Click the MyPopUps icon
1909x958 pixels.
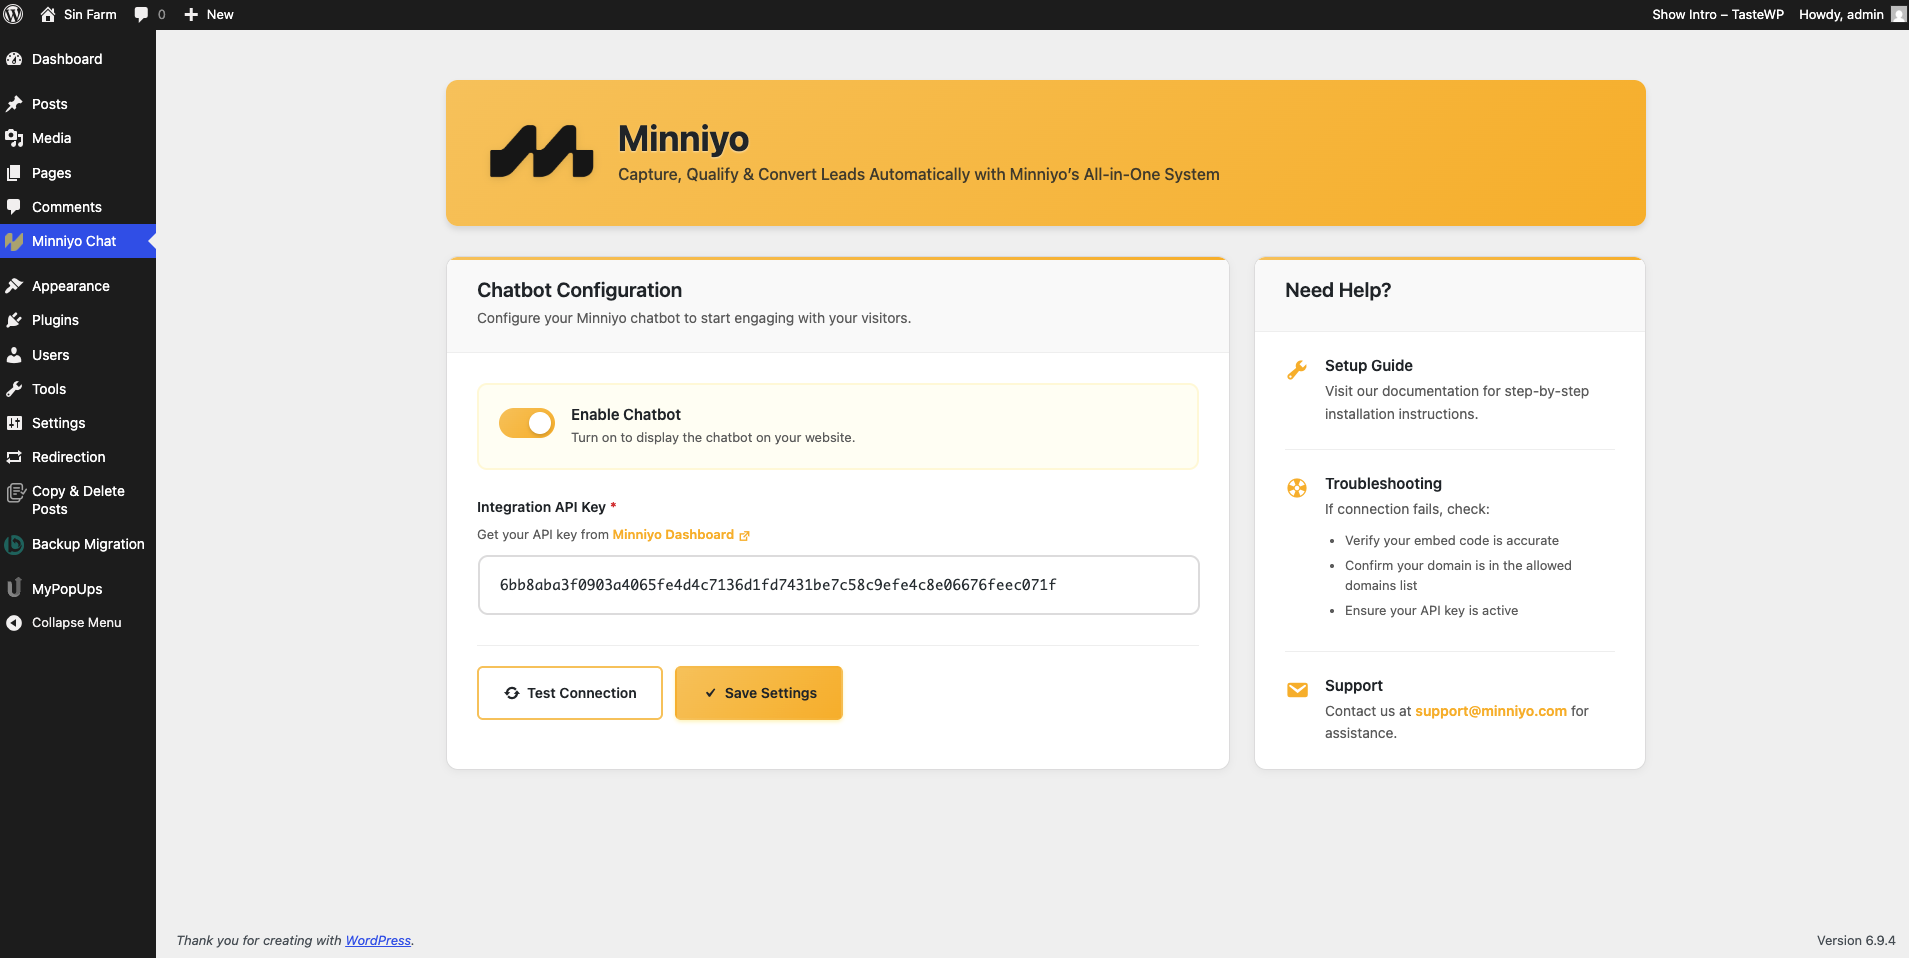pyautogui.click(x=14, y=588)
